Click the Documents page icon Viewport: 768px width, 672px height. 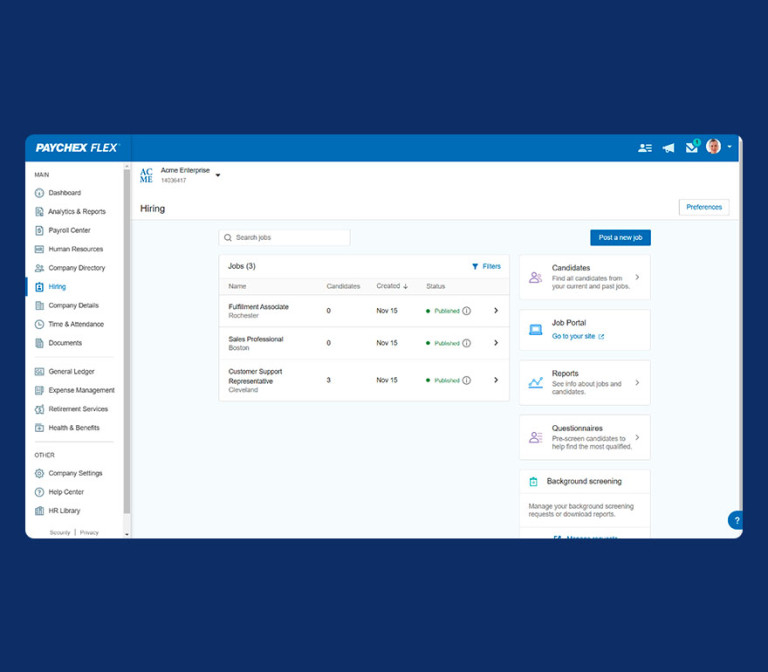(x=39, y=342)
